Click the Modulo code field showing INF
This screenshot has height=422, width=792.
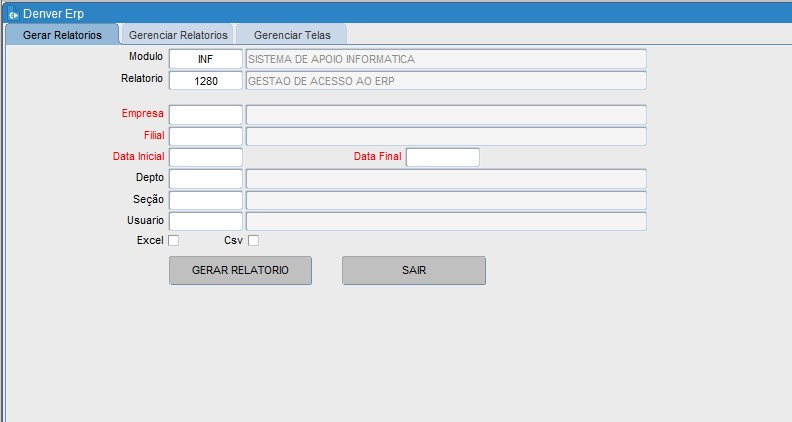click(x=206, y=59)
